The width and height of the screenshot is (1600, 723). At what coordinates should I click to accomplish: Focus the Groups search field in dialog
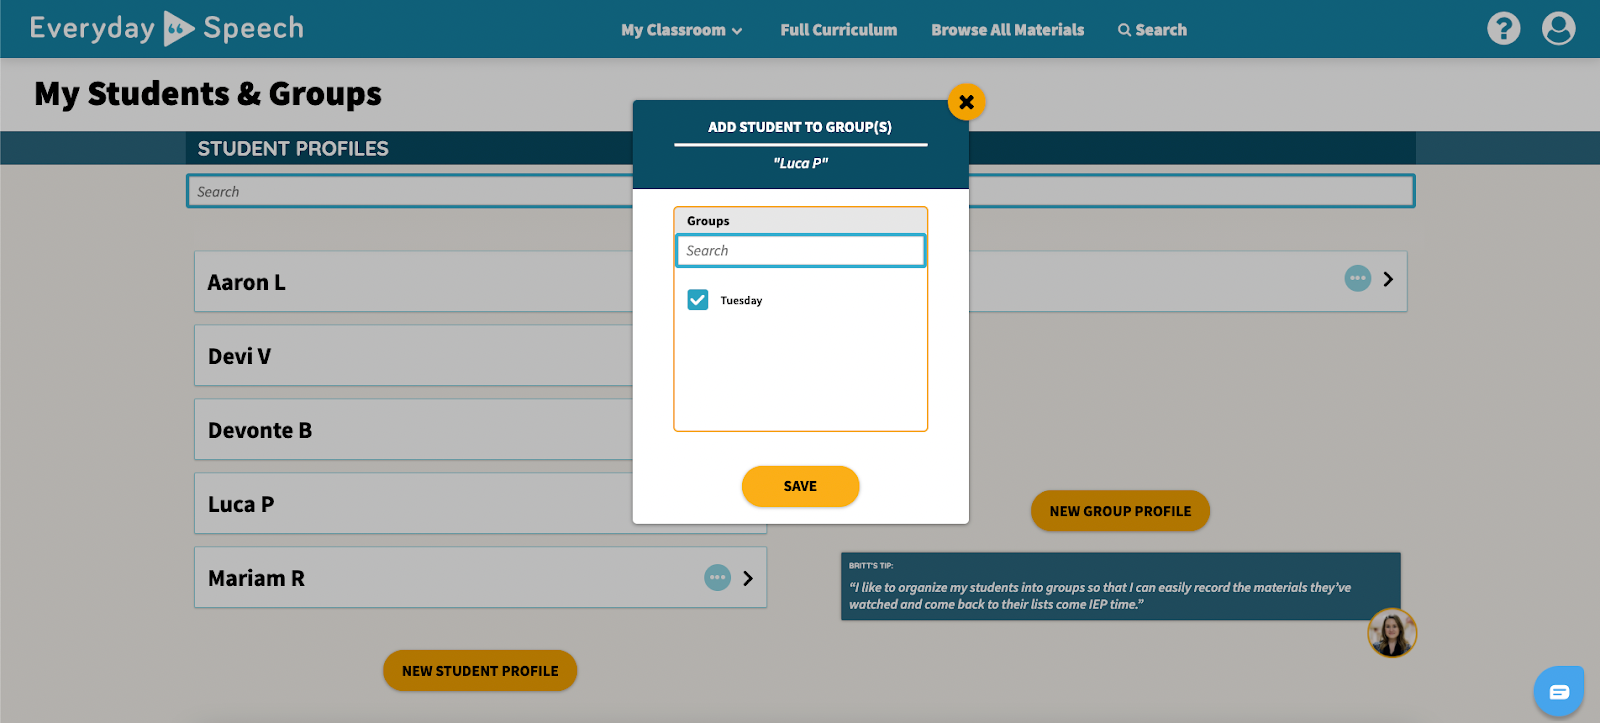(800, 251)
